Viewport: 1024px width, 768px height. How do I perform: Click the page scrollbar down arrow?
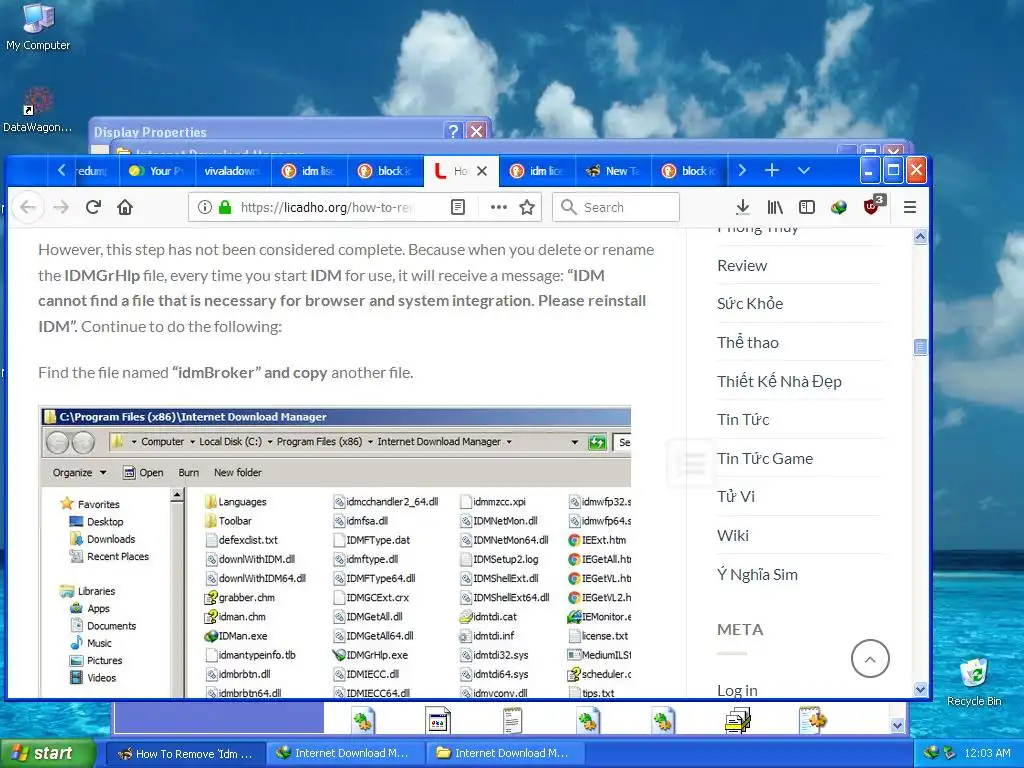click(x=920, y=689)
